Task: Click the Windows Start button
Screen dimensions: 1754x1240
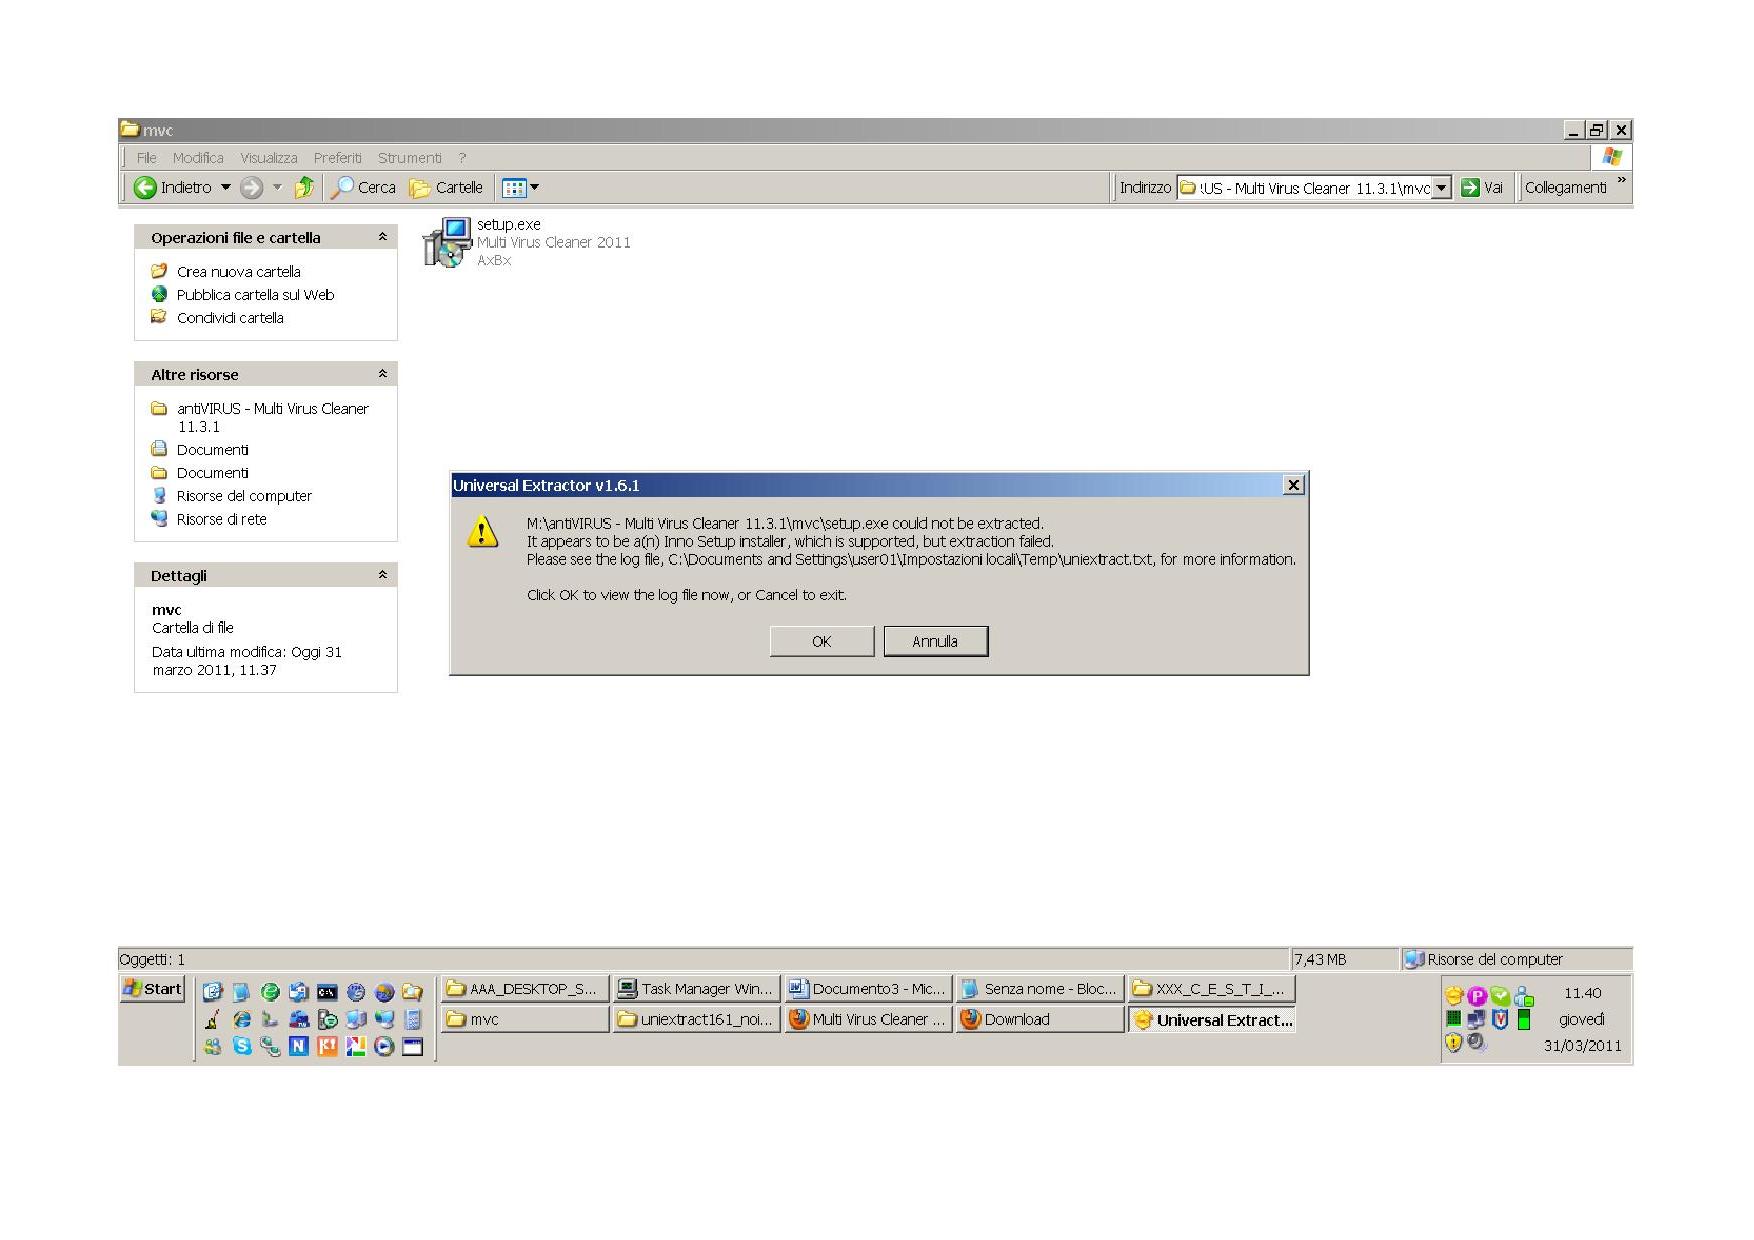Action: click(x=152, y=989)
